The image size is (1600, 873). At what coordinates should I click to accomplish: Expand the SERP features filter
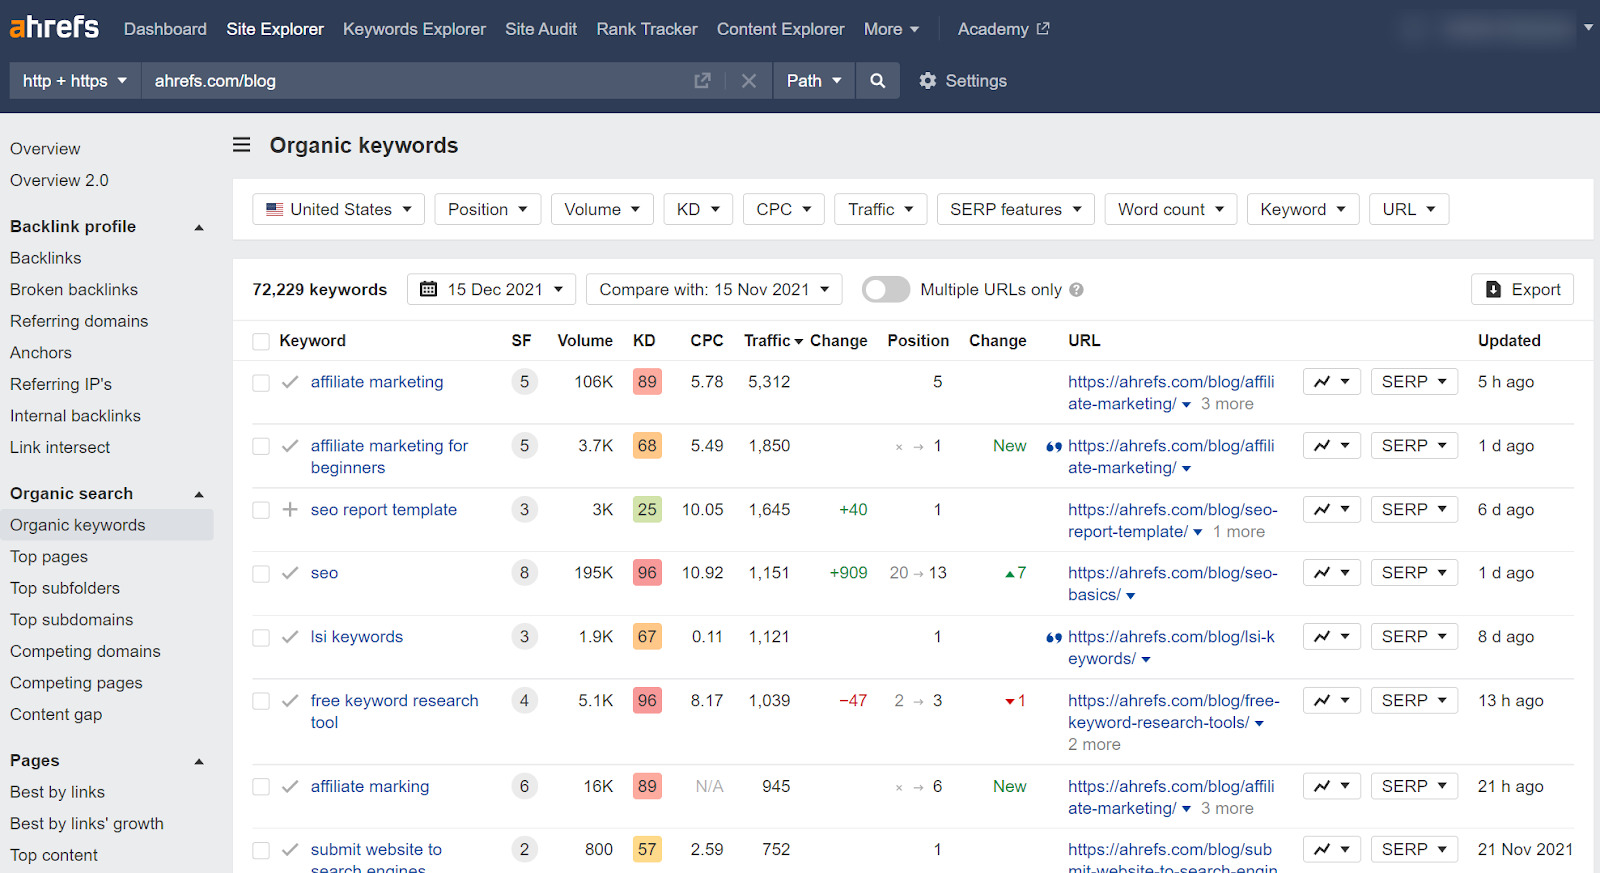click(x=1015, y=209)
